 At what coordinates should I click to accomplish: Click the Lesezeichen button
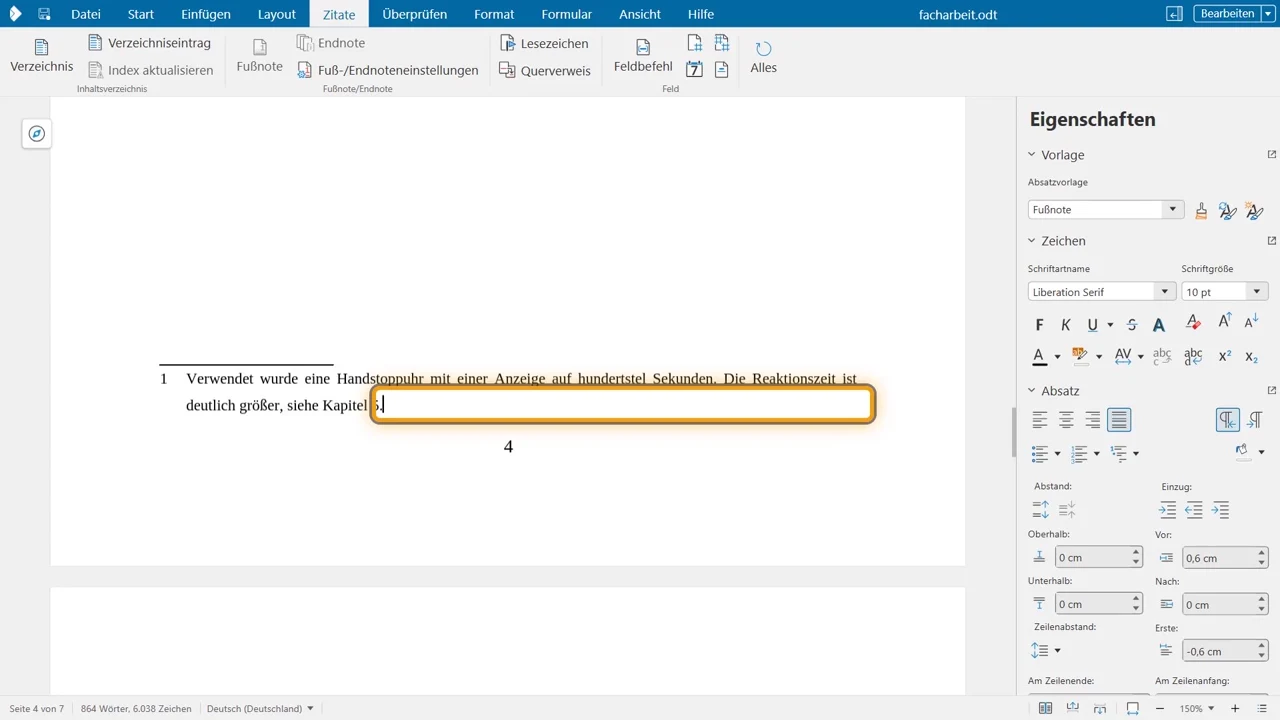544,44
